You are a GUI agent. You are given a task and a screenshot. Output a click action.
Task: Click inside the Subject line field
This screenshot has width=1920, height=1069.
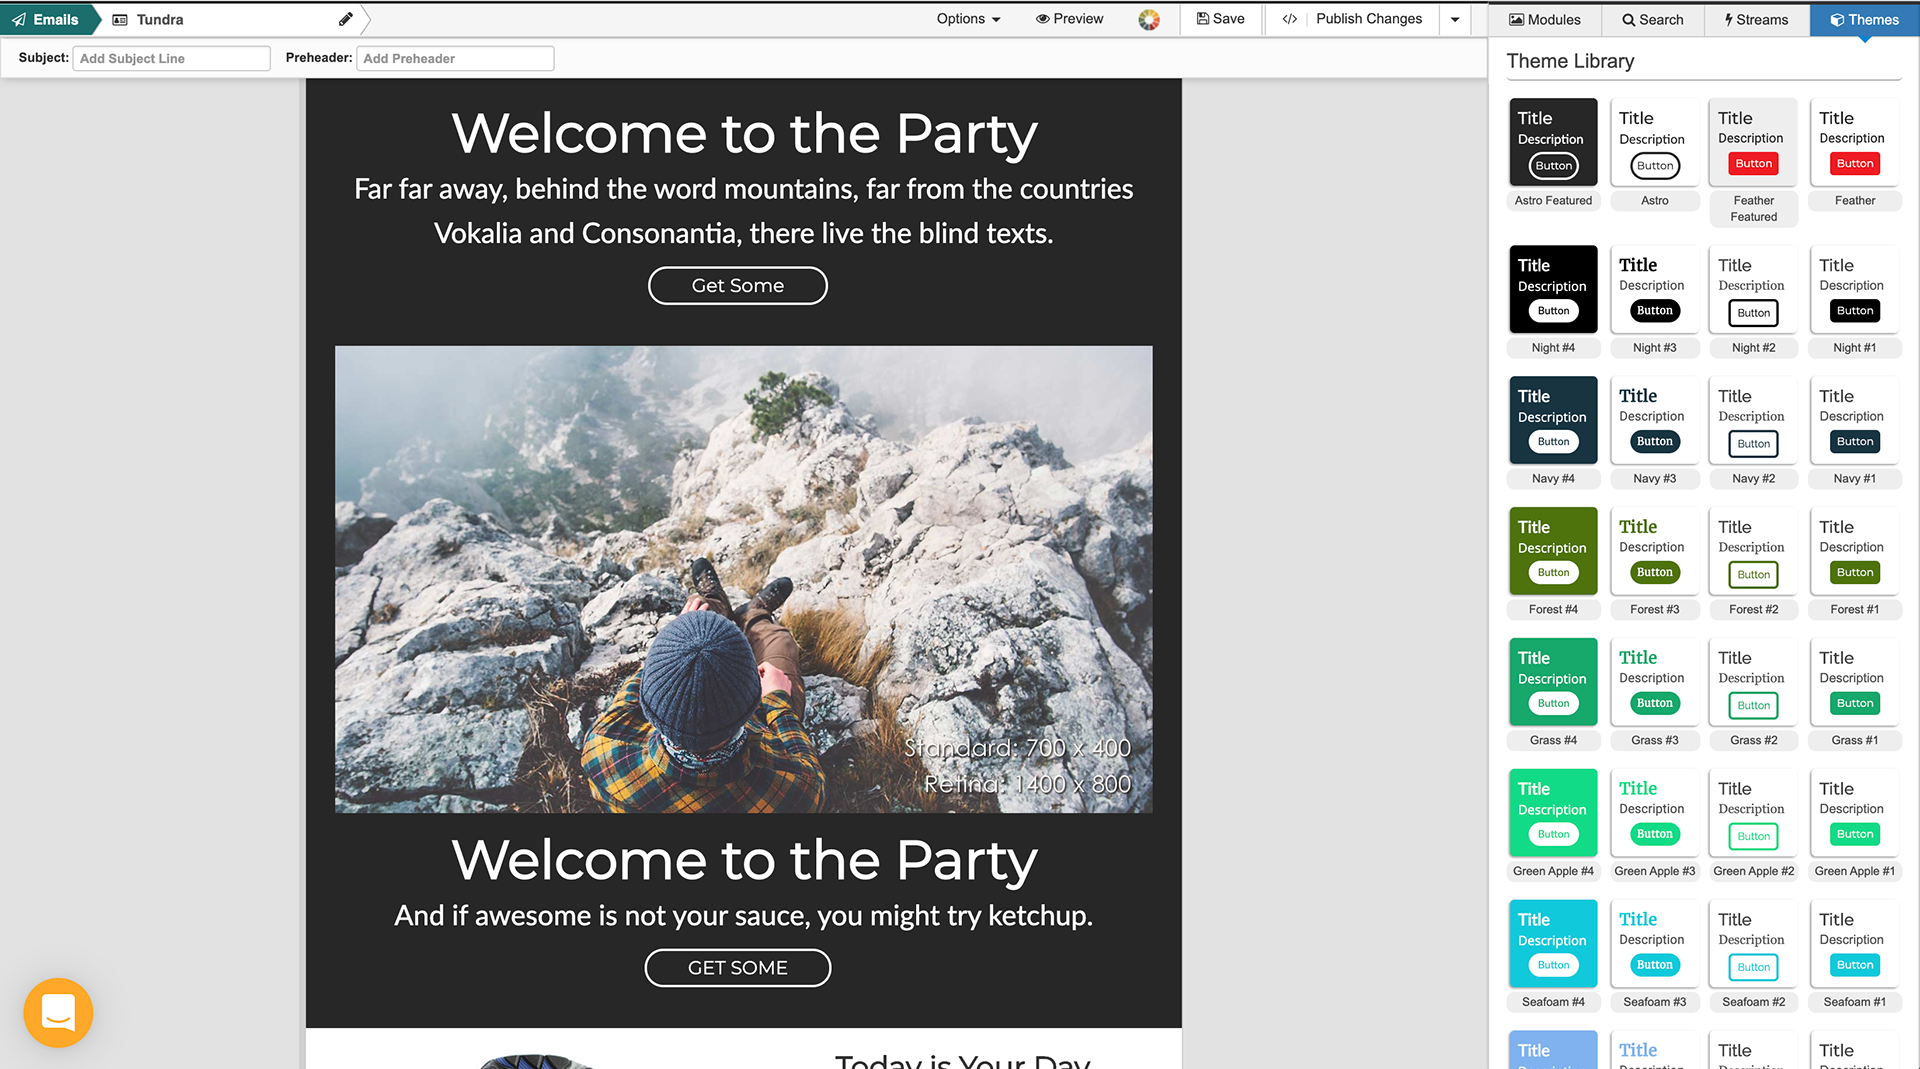point(171,58)
